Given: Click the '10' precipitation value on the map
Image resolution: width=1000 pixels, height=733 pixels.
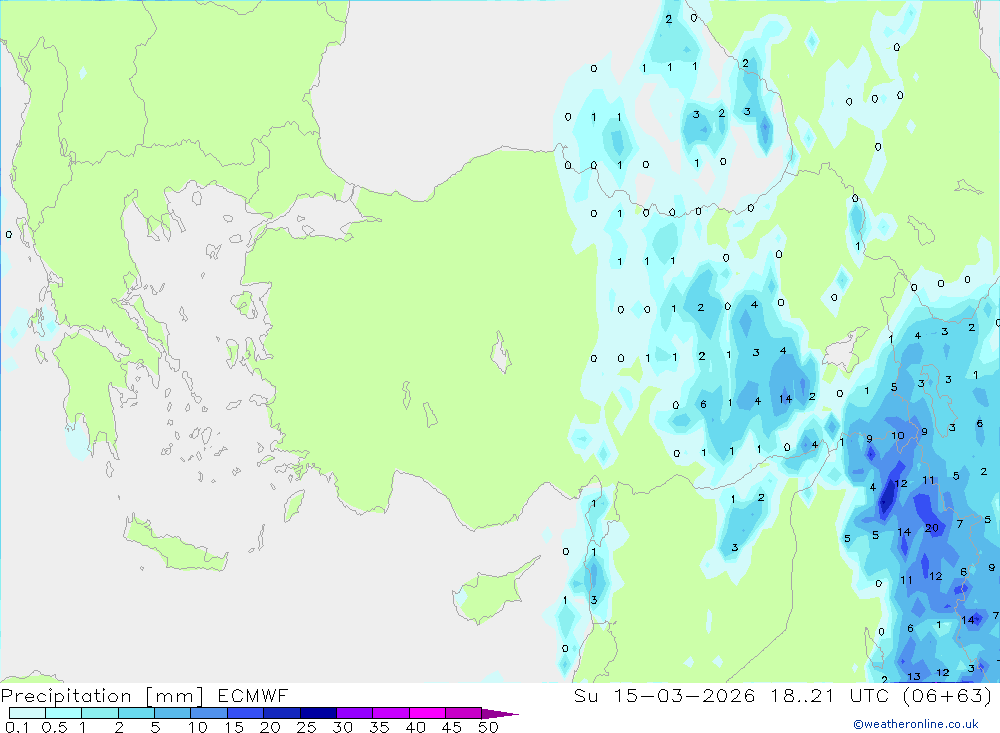Looking at the screenshot, I should [898, 436].
